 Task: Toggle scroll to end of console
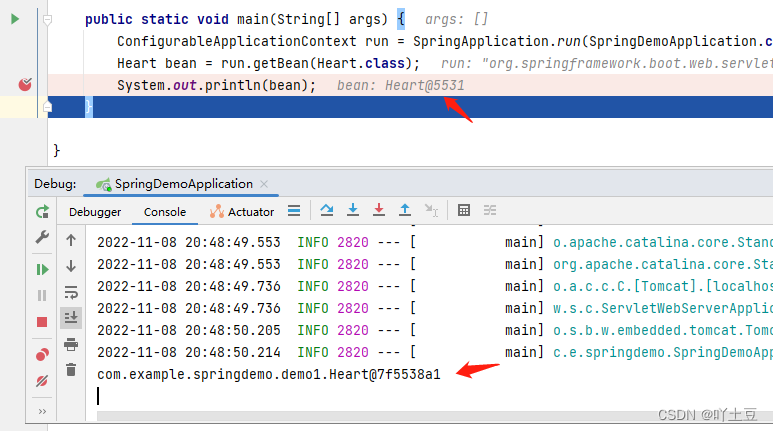point(71,318)
